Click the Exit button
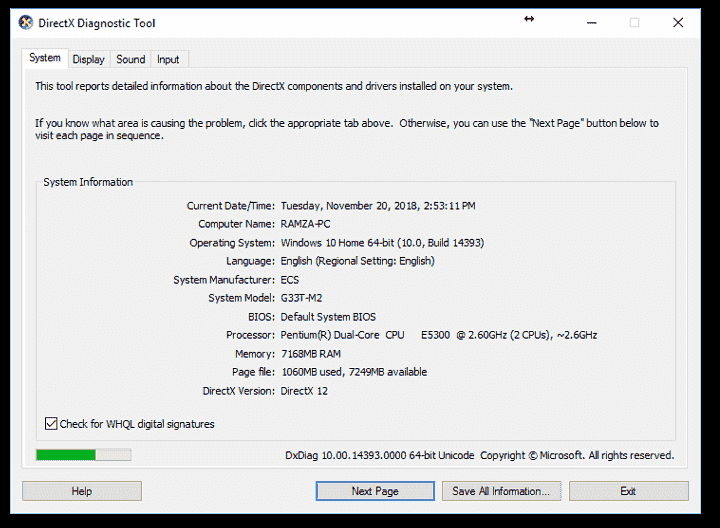The height and width of the screenshot is (528, 720). tap(629, 491)
